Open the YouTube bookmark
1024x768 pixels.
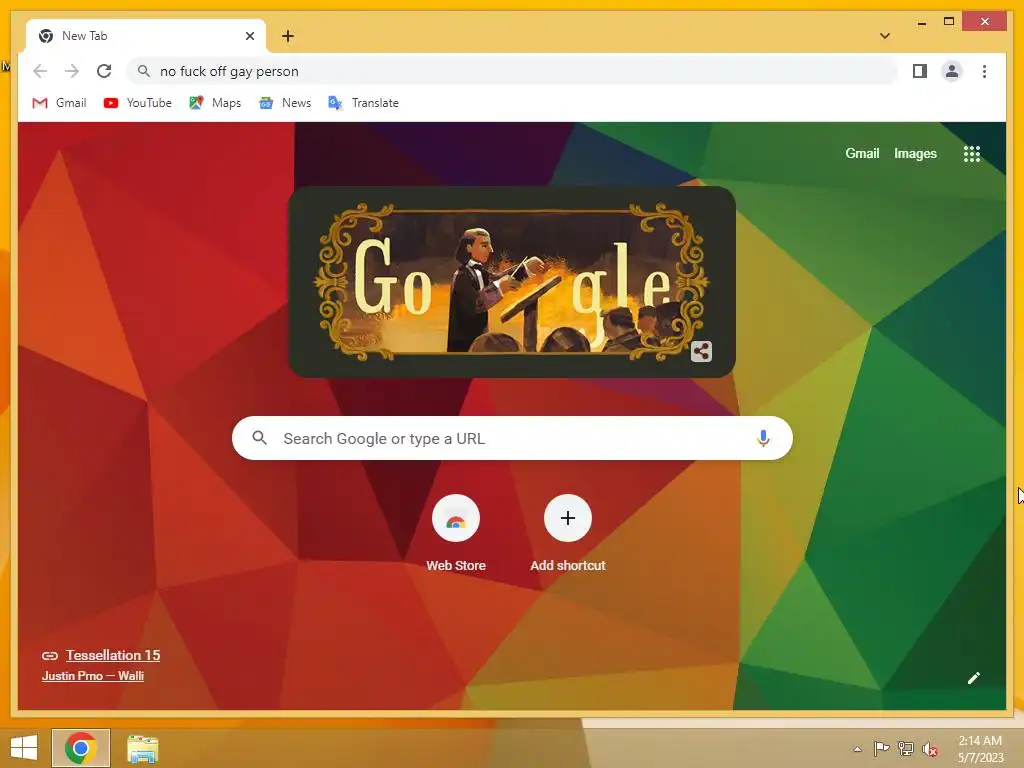coord(138,103)
